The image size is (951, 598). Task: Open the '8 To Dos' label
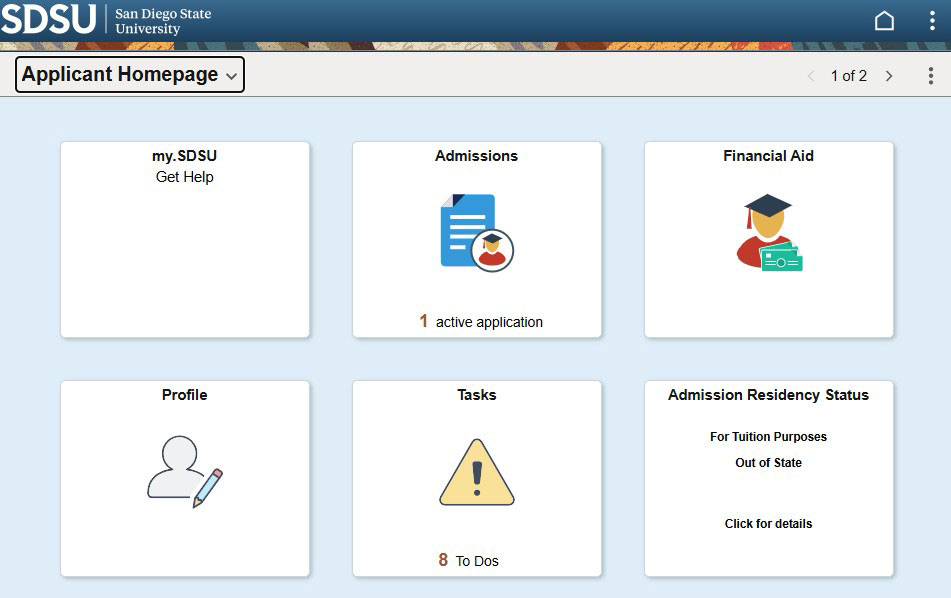coord(468,561)
